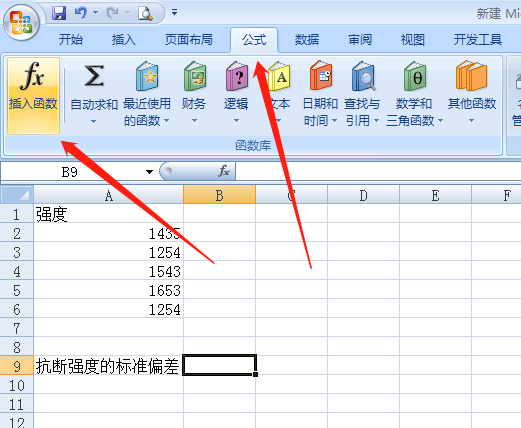Select column D header

363,195
